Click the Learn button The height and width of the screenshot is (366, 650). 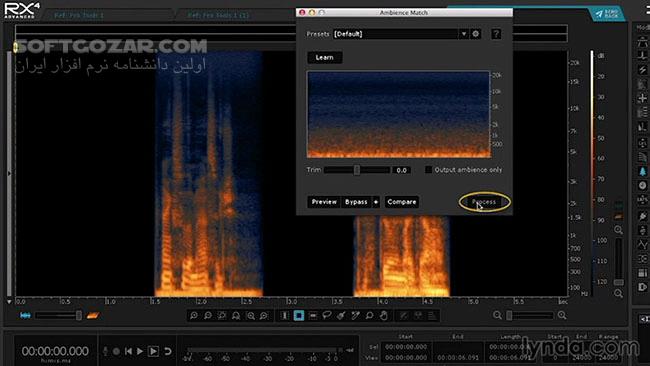point(325,58)
